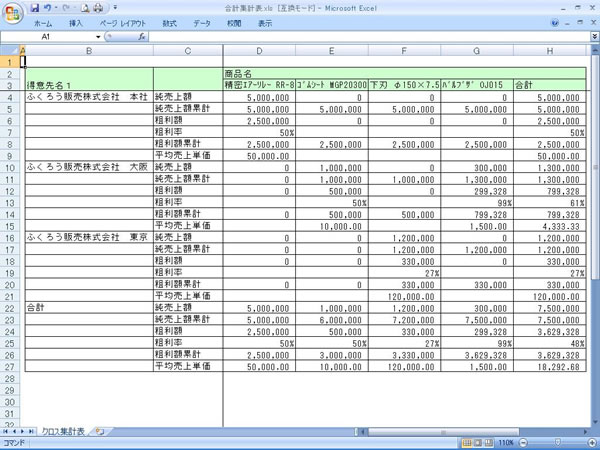Click the Insert Worksheet tab icon
This screenshot has height=450, width=600.
click(100, 432)
